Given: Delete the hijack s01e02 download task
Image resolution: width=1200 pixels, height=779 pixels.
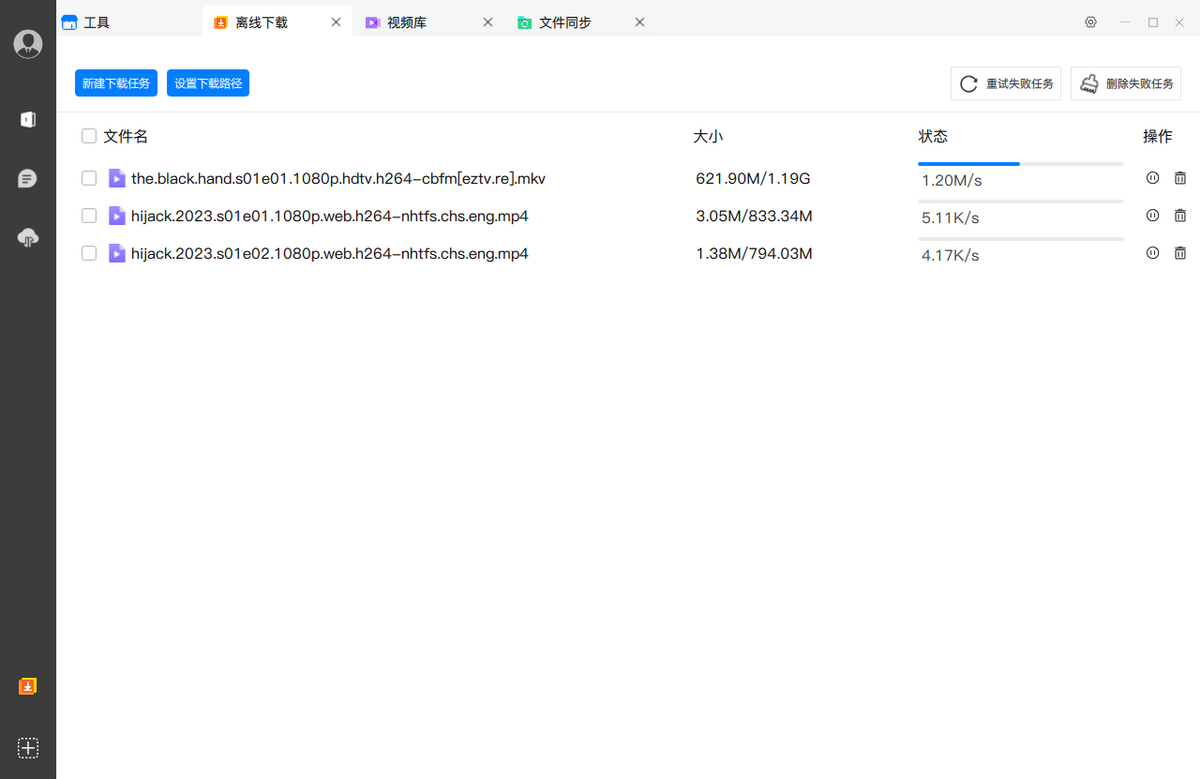Looking at the screenshot, I should 1180,253.
